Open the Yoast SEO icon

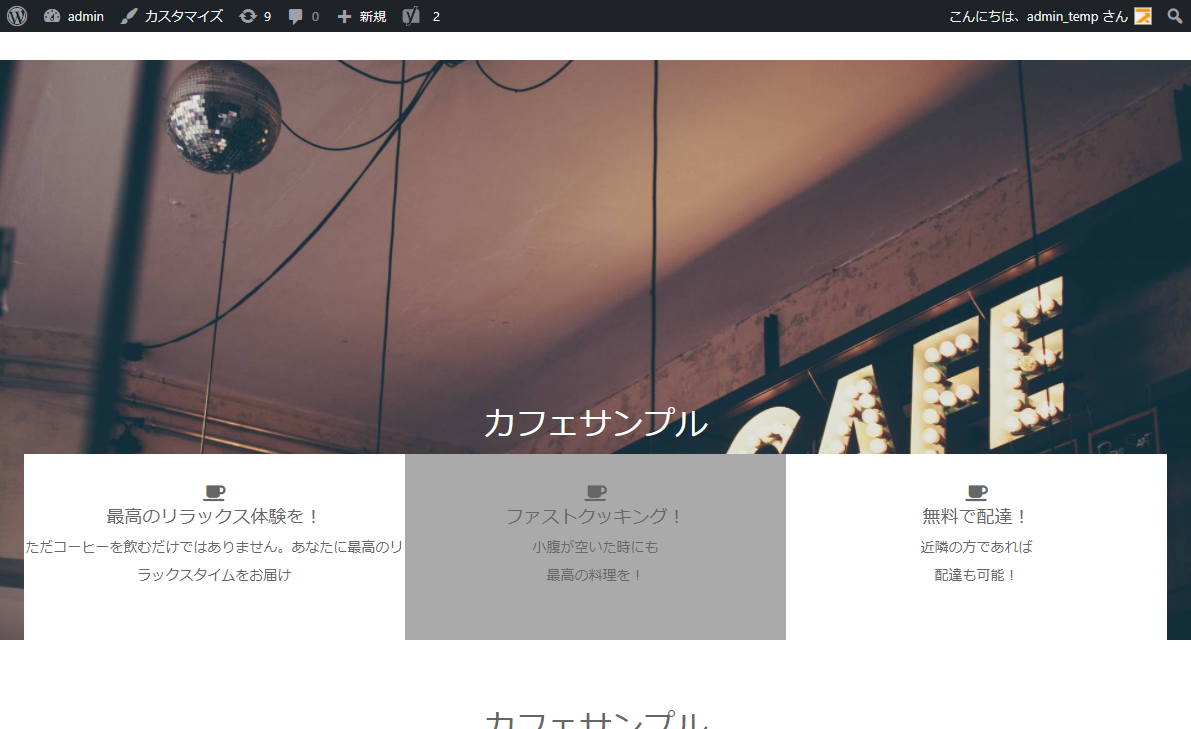pos(410,16)
